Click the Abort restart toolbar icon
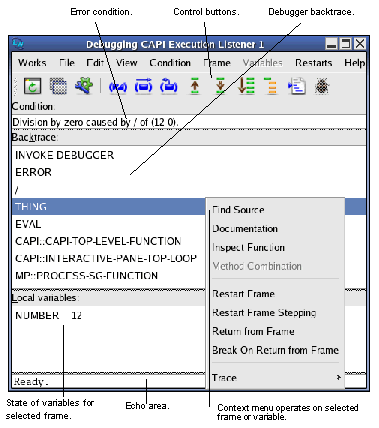Image resolution: width=379 pixels, height=428 pixels. 118,86
